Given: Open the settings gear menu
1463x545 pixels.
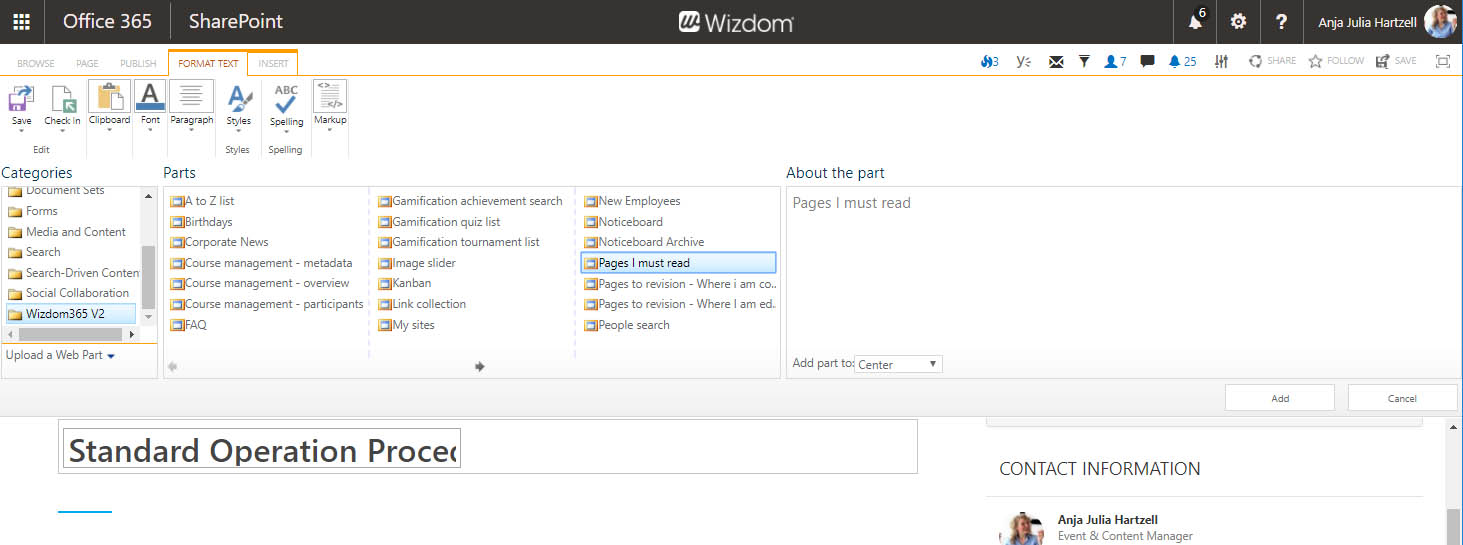Looking at the screenshot, I should pyautogui.click(x=1238, y=21).
